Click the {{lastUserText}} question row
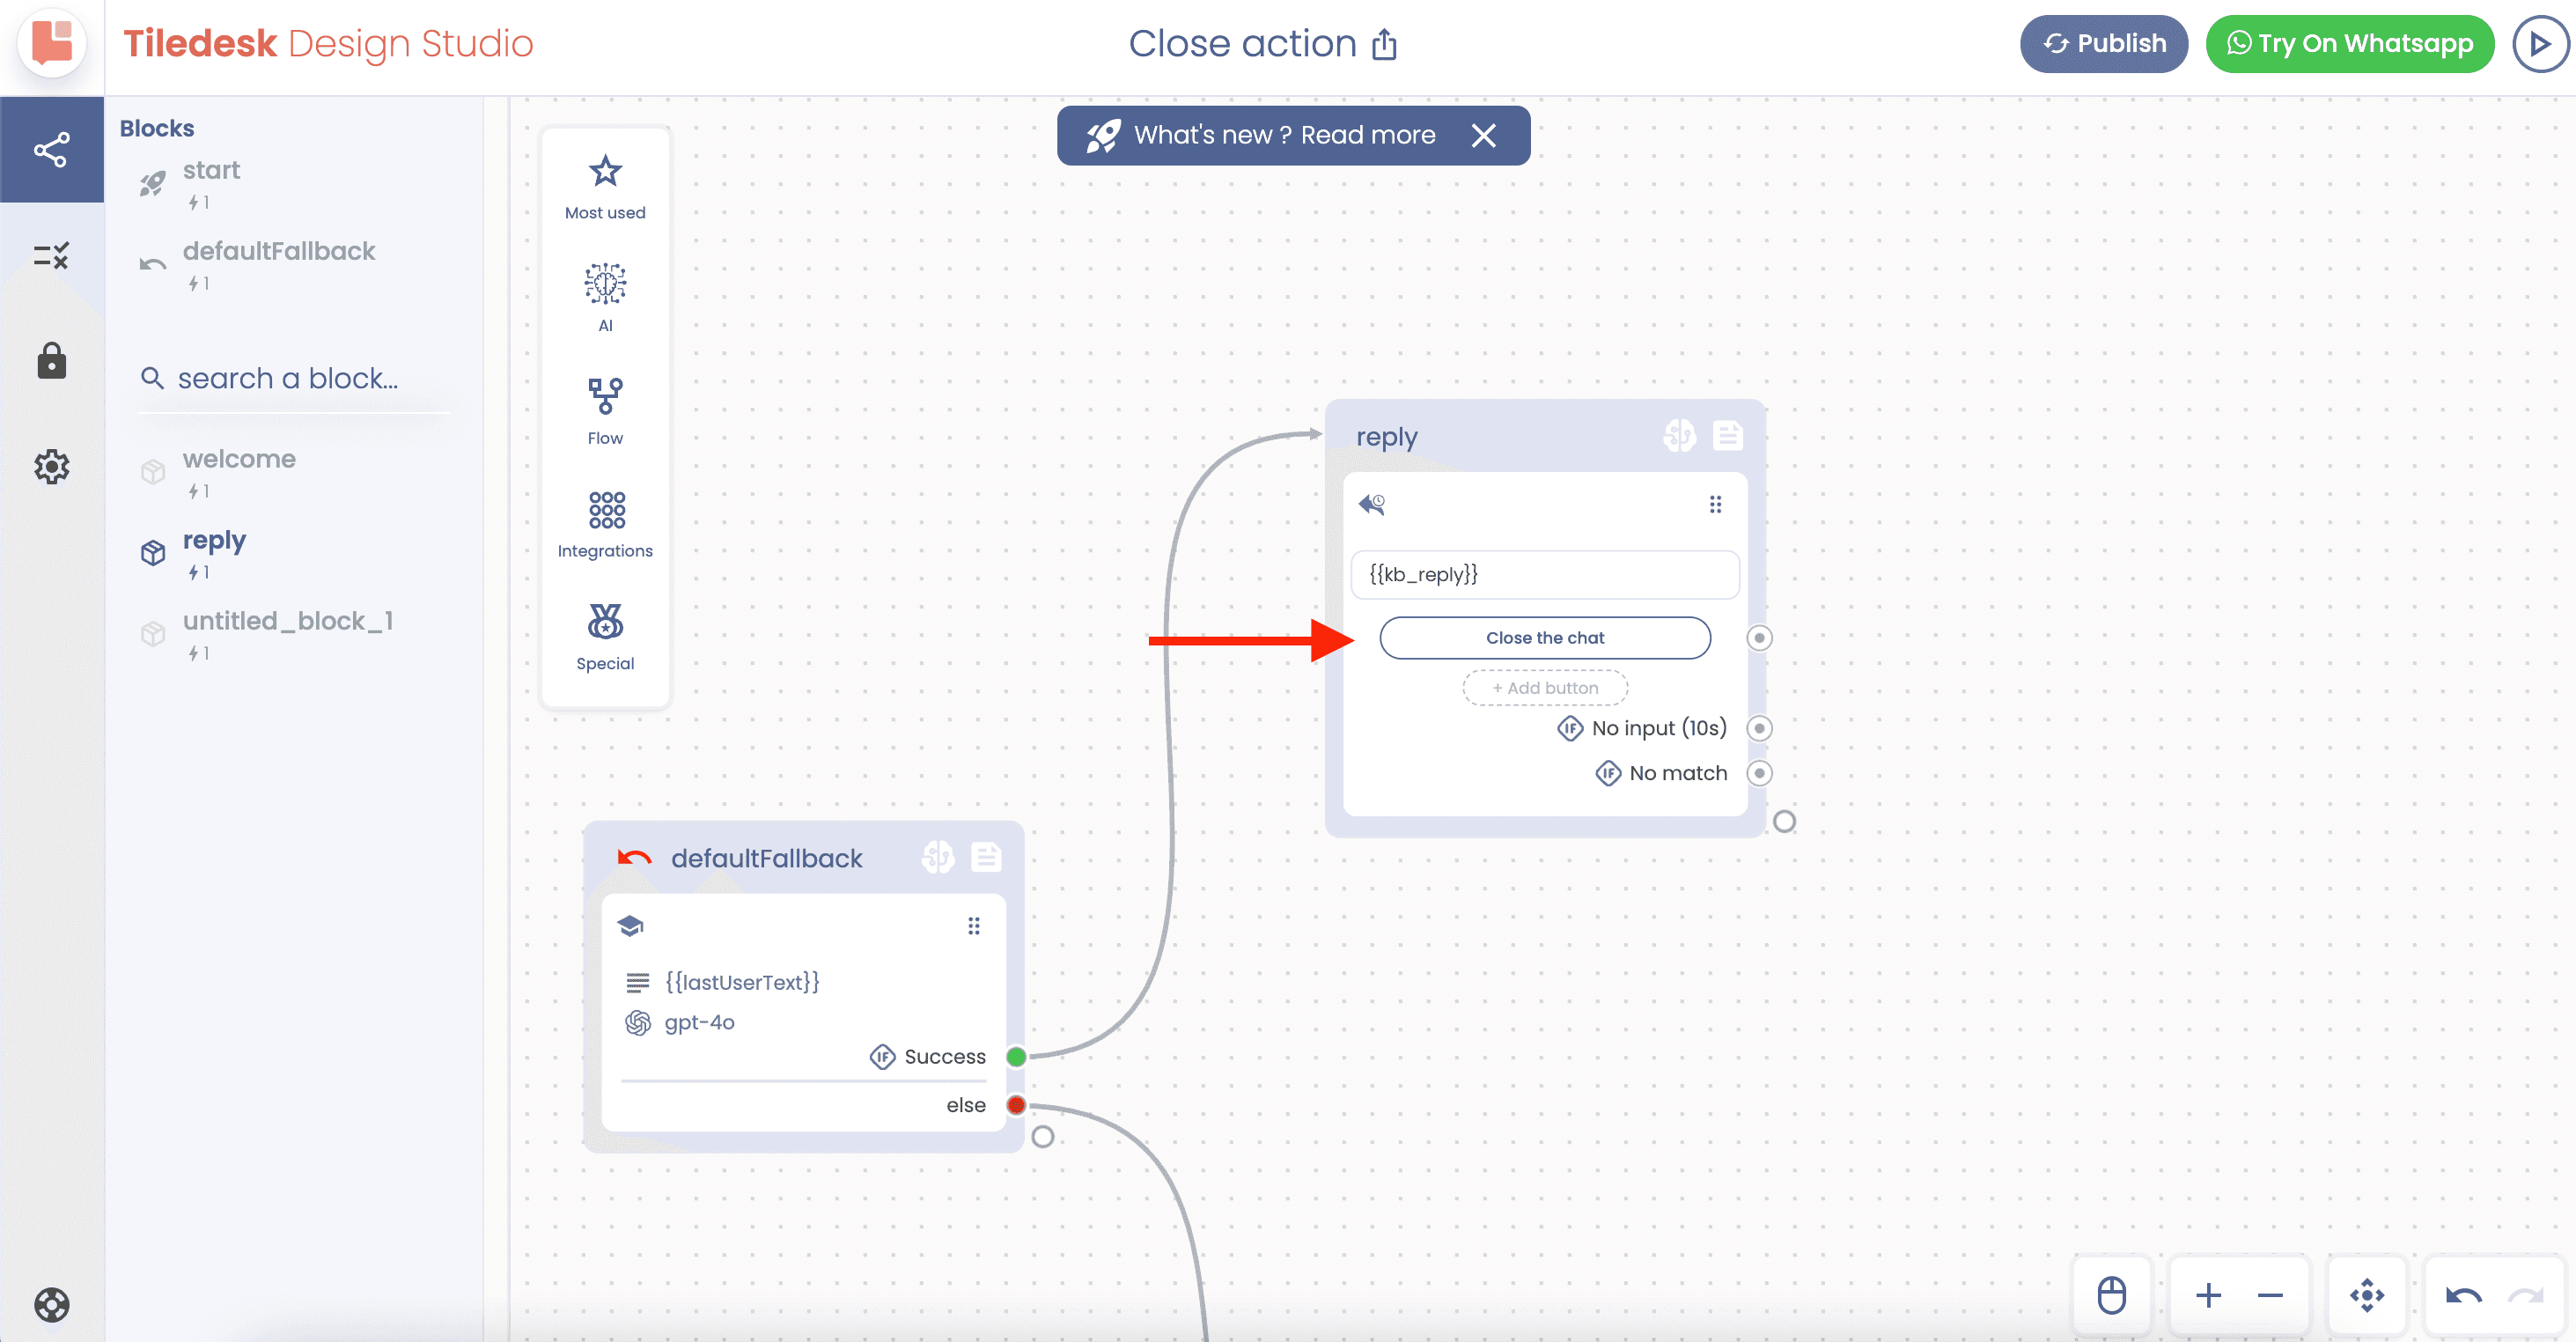Screen dimensions: 2576x1342 (x=742, y=982)
